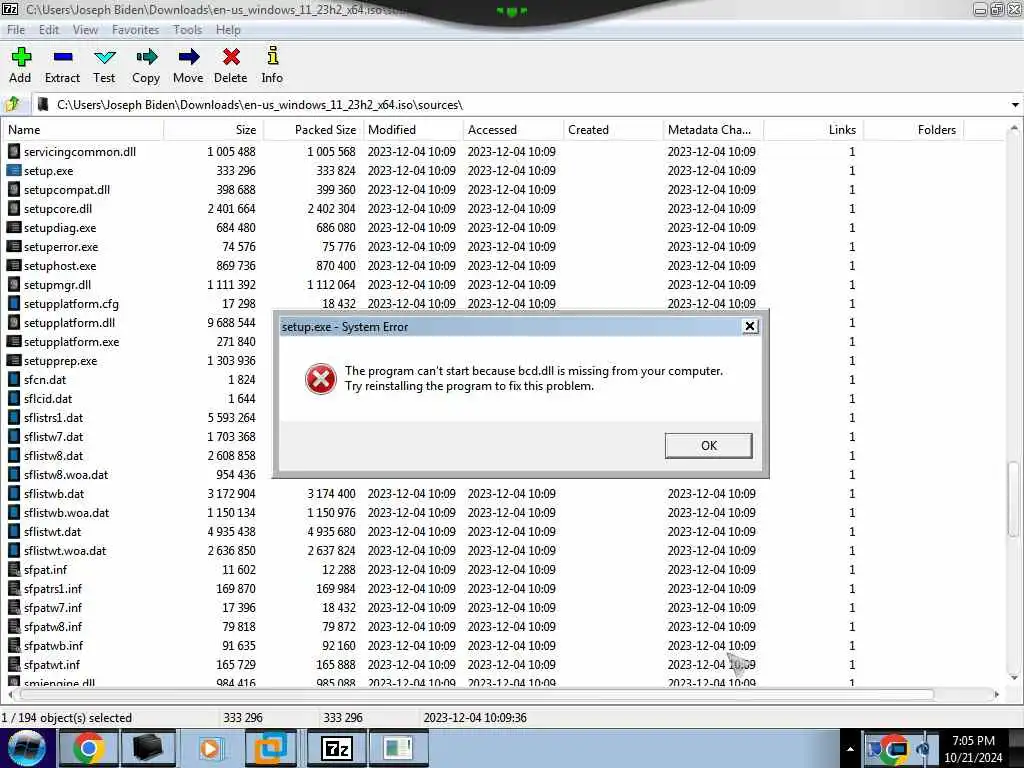Sort by the Accessed column header
This screenshot has height=768, width=1024.
pyautogui.click(x=513, y=129)
